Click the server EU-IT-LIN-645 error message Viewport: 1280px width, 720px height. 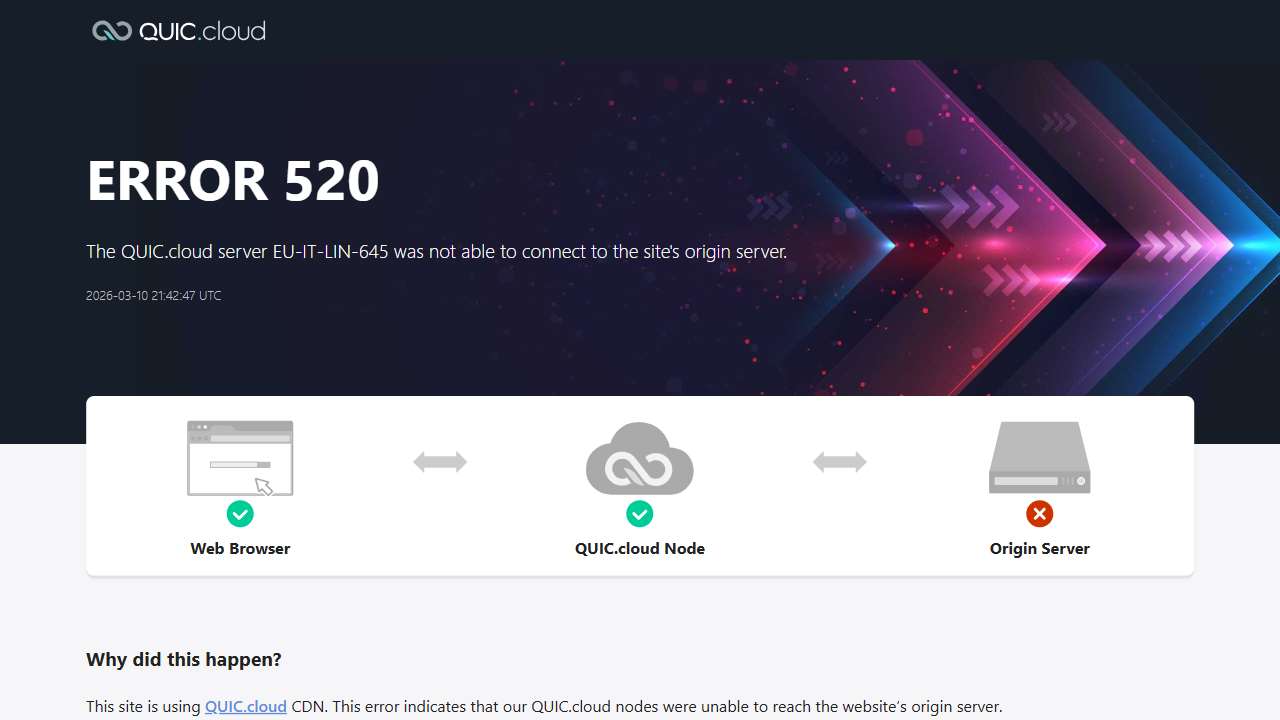tap(437, 251)
